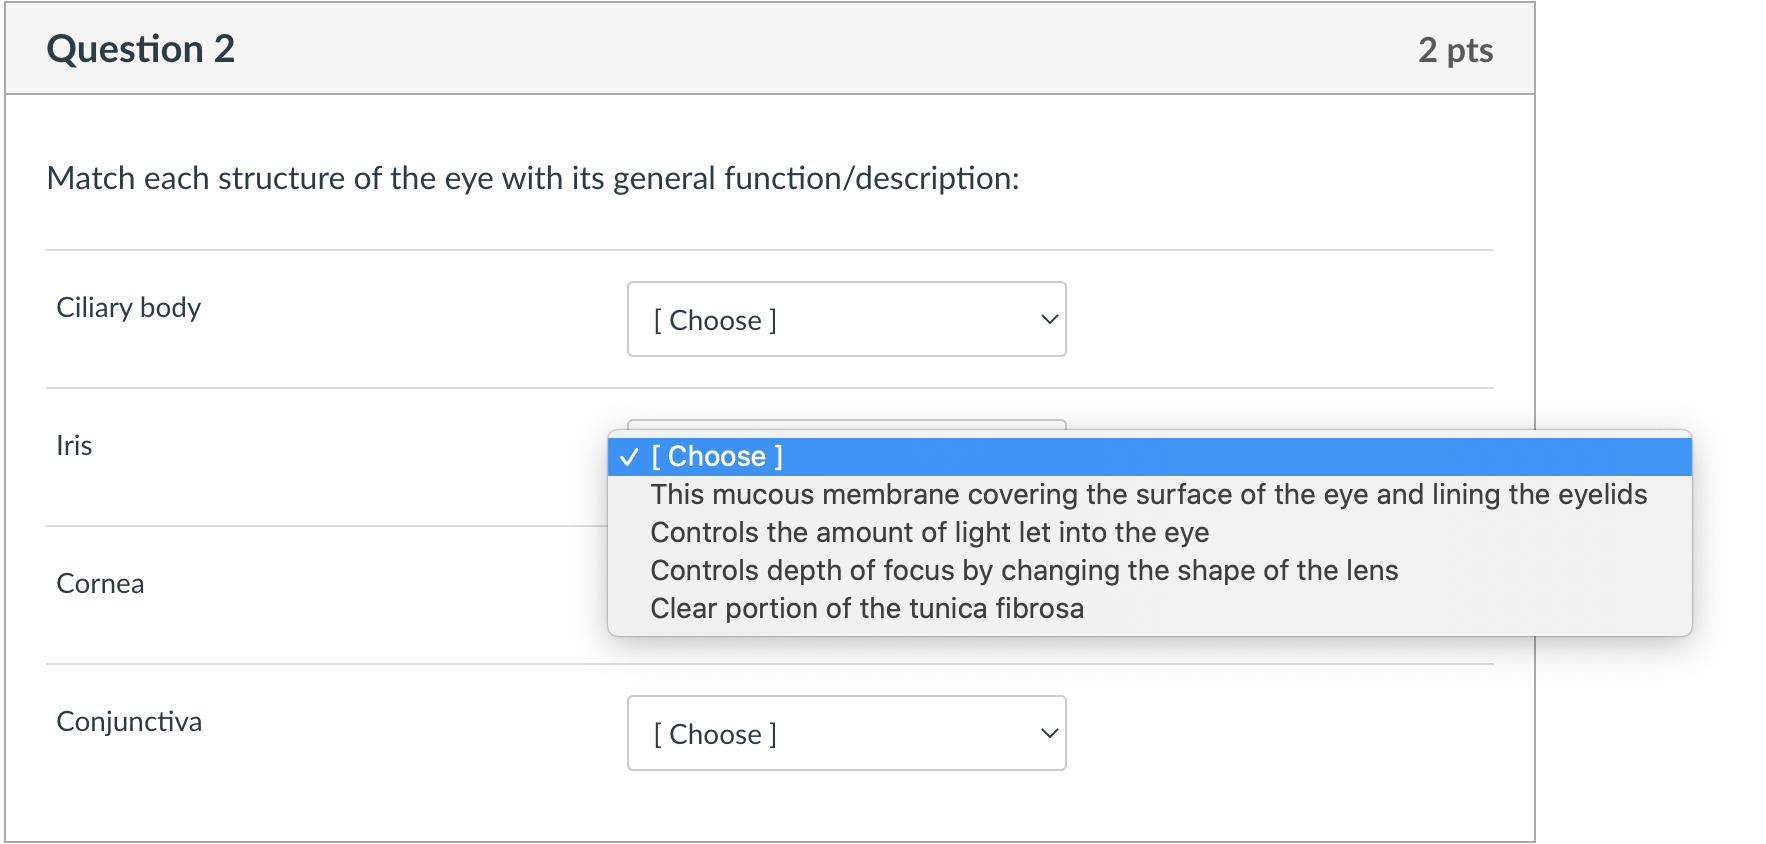Screen dimensions: 1766x844
Task: Click the Cornea structure label
Action: (x=100, y=584)
